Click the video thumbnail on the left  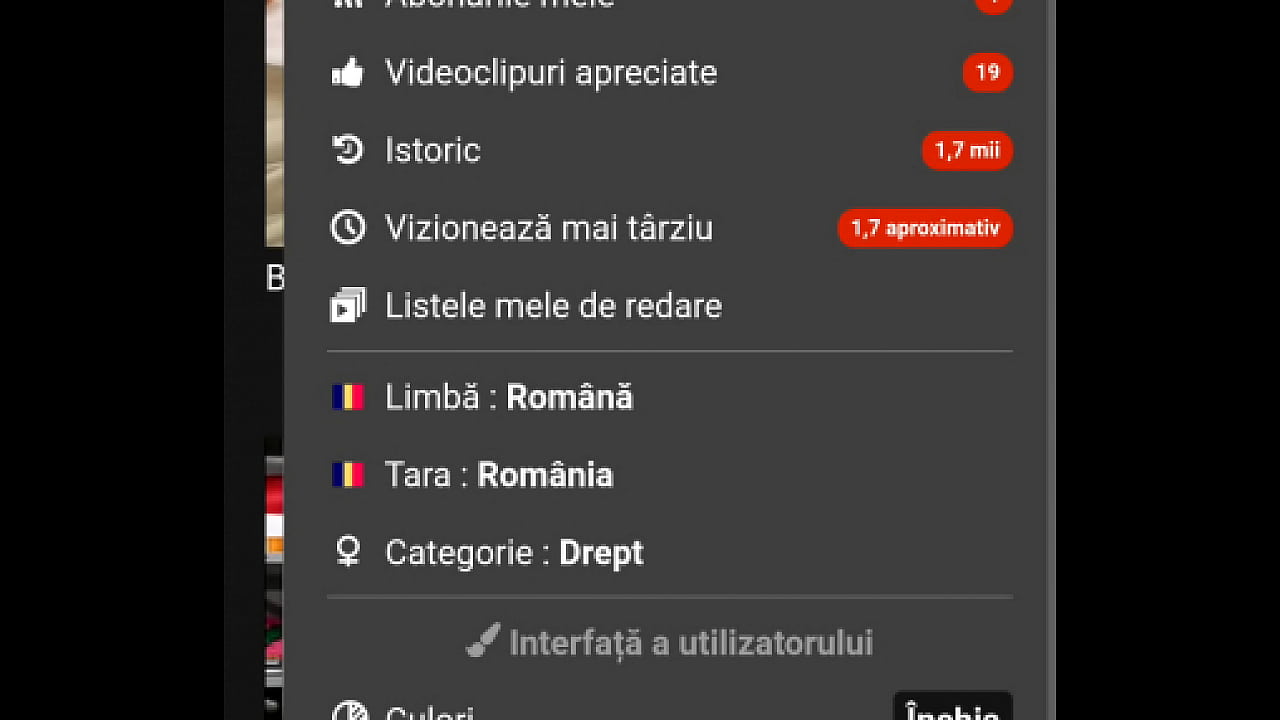[275, 120]
